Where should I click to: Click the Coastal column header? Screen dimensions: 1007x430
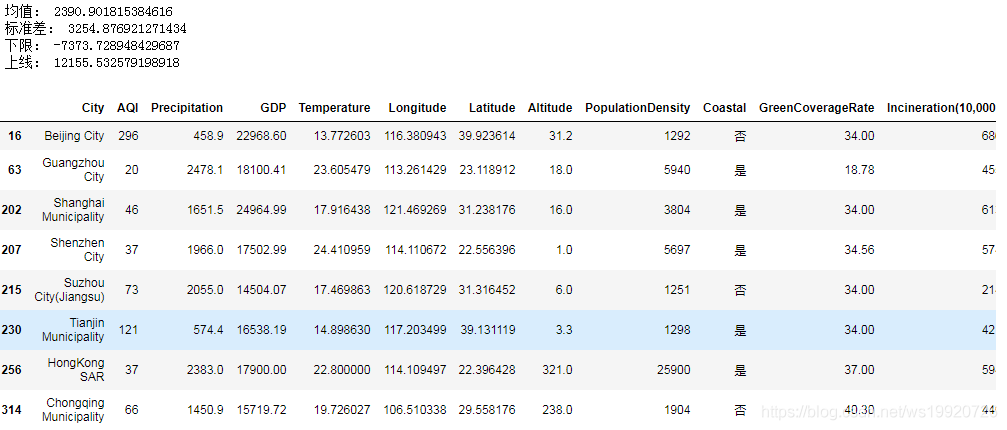pos(724,108)
